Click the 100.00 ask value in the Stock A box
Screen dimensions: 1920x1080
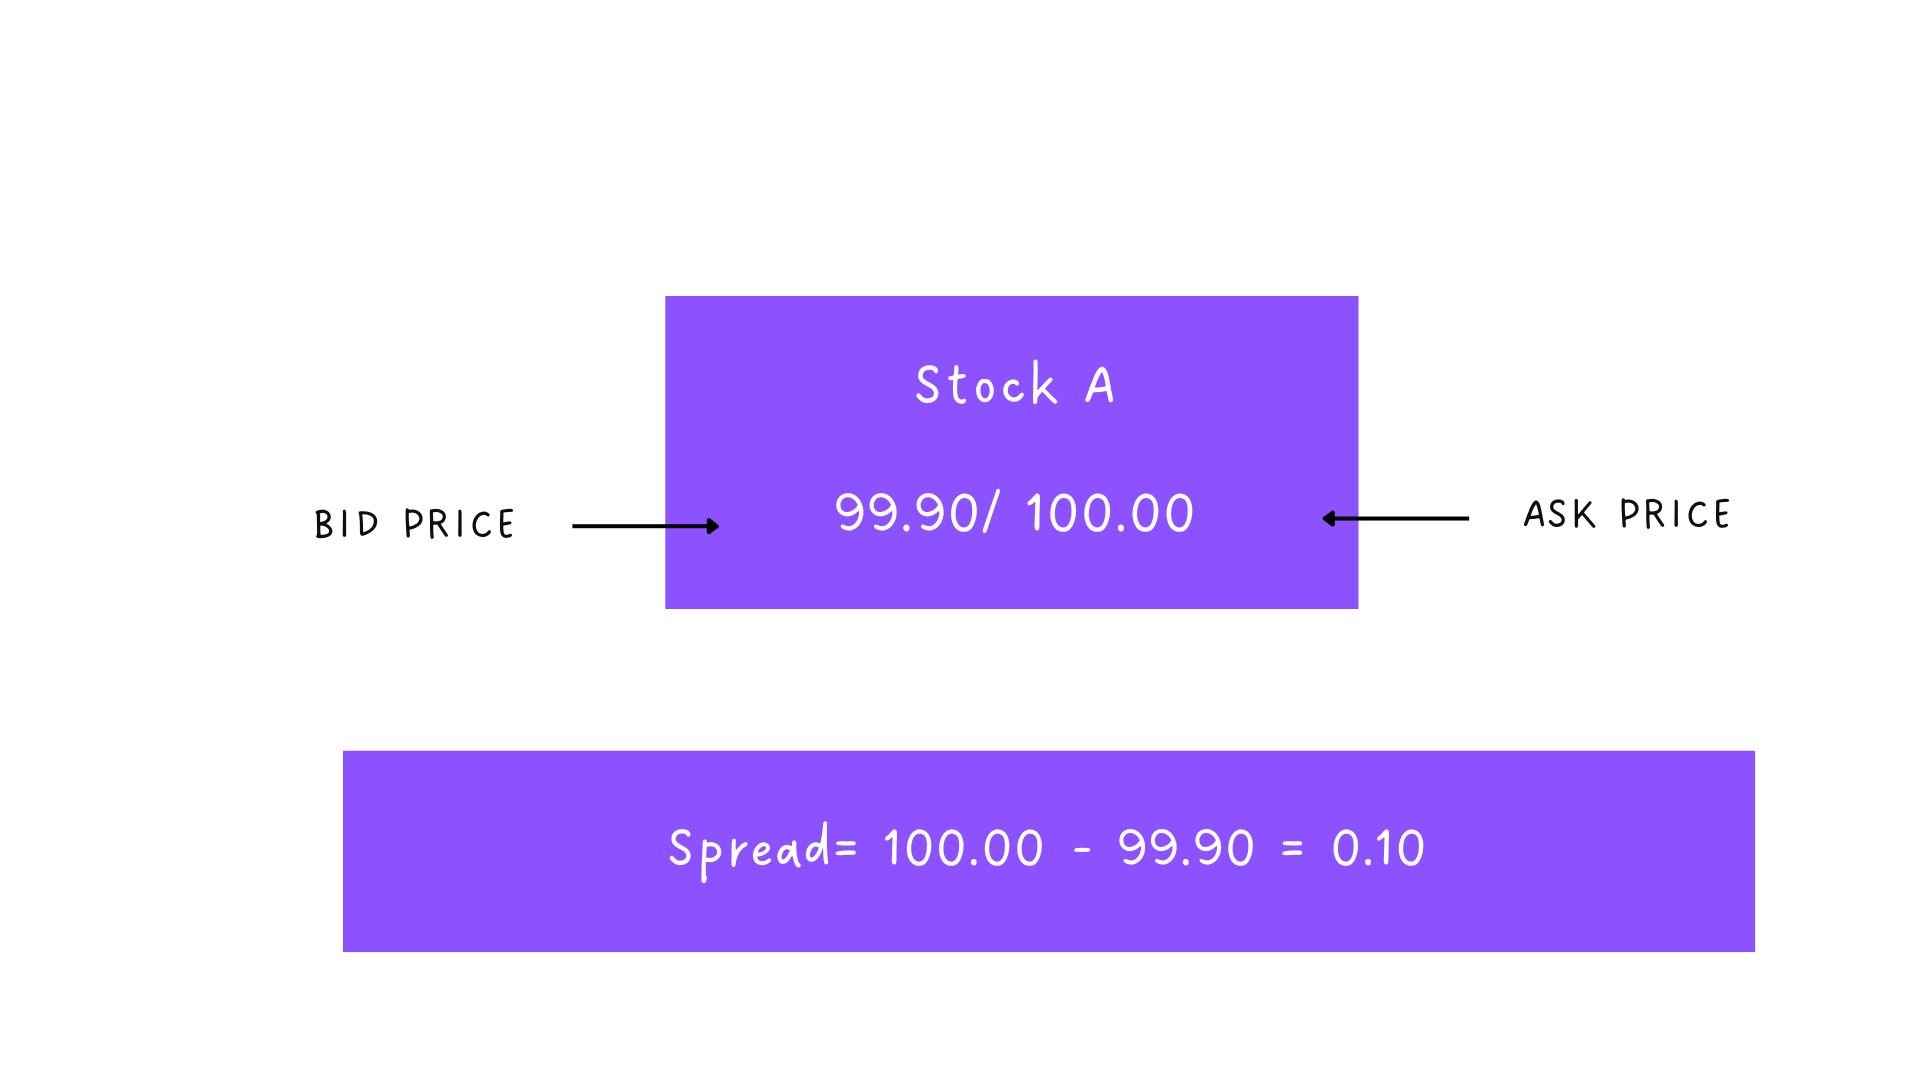click(1109, 513)
